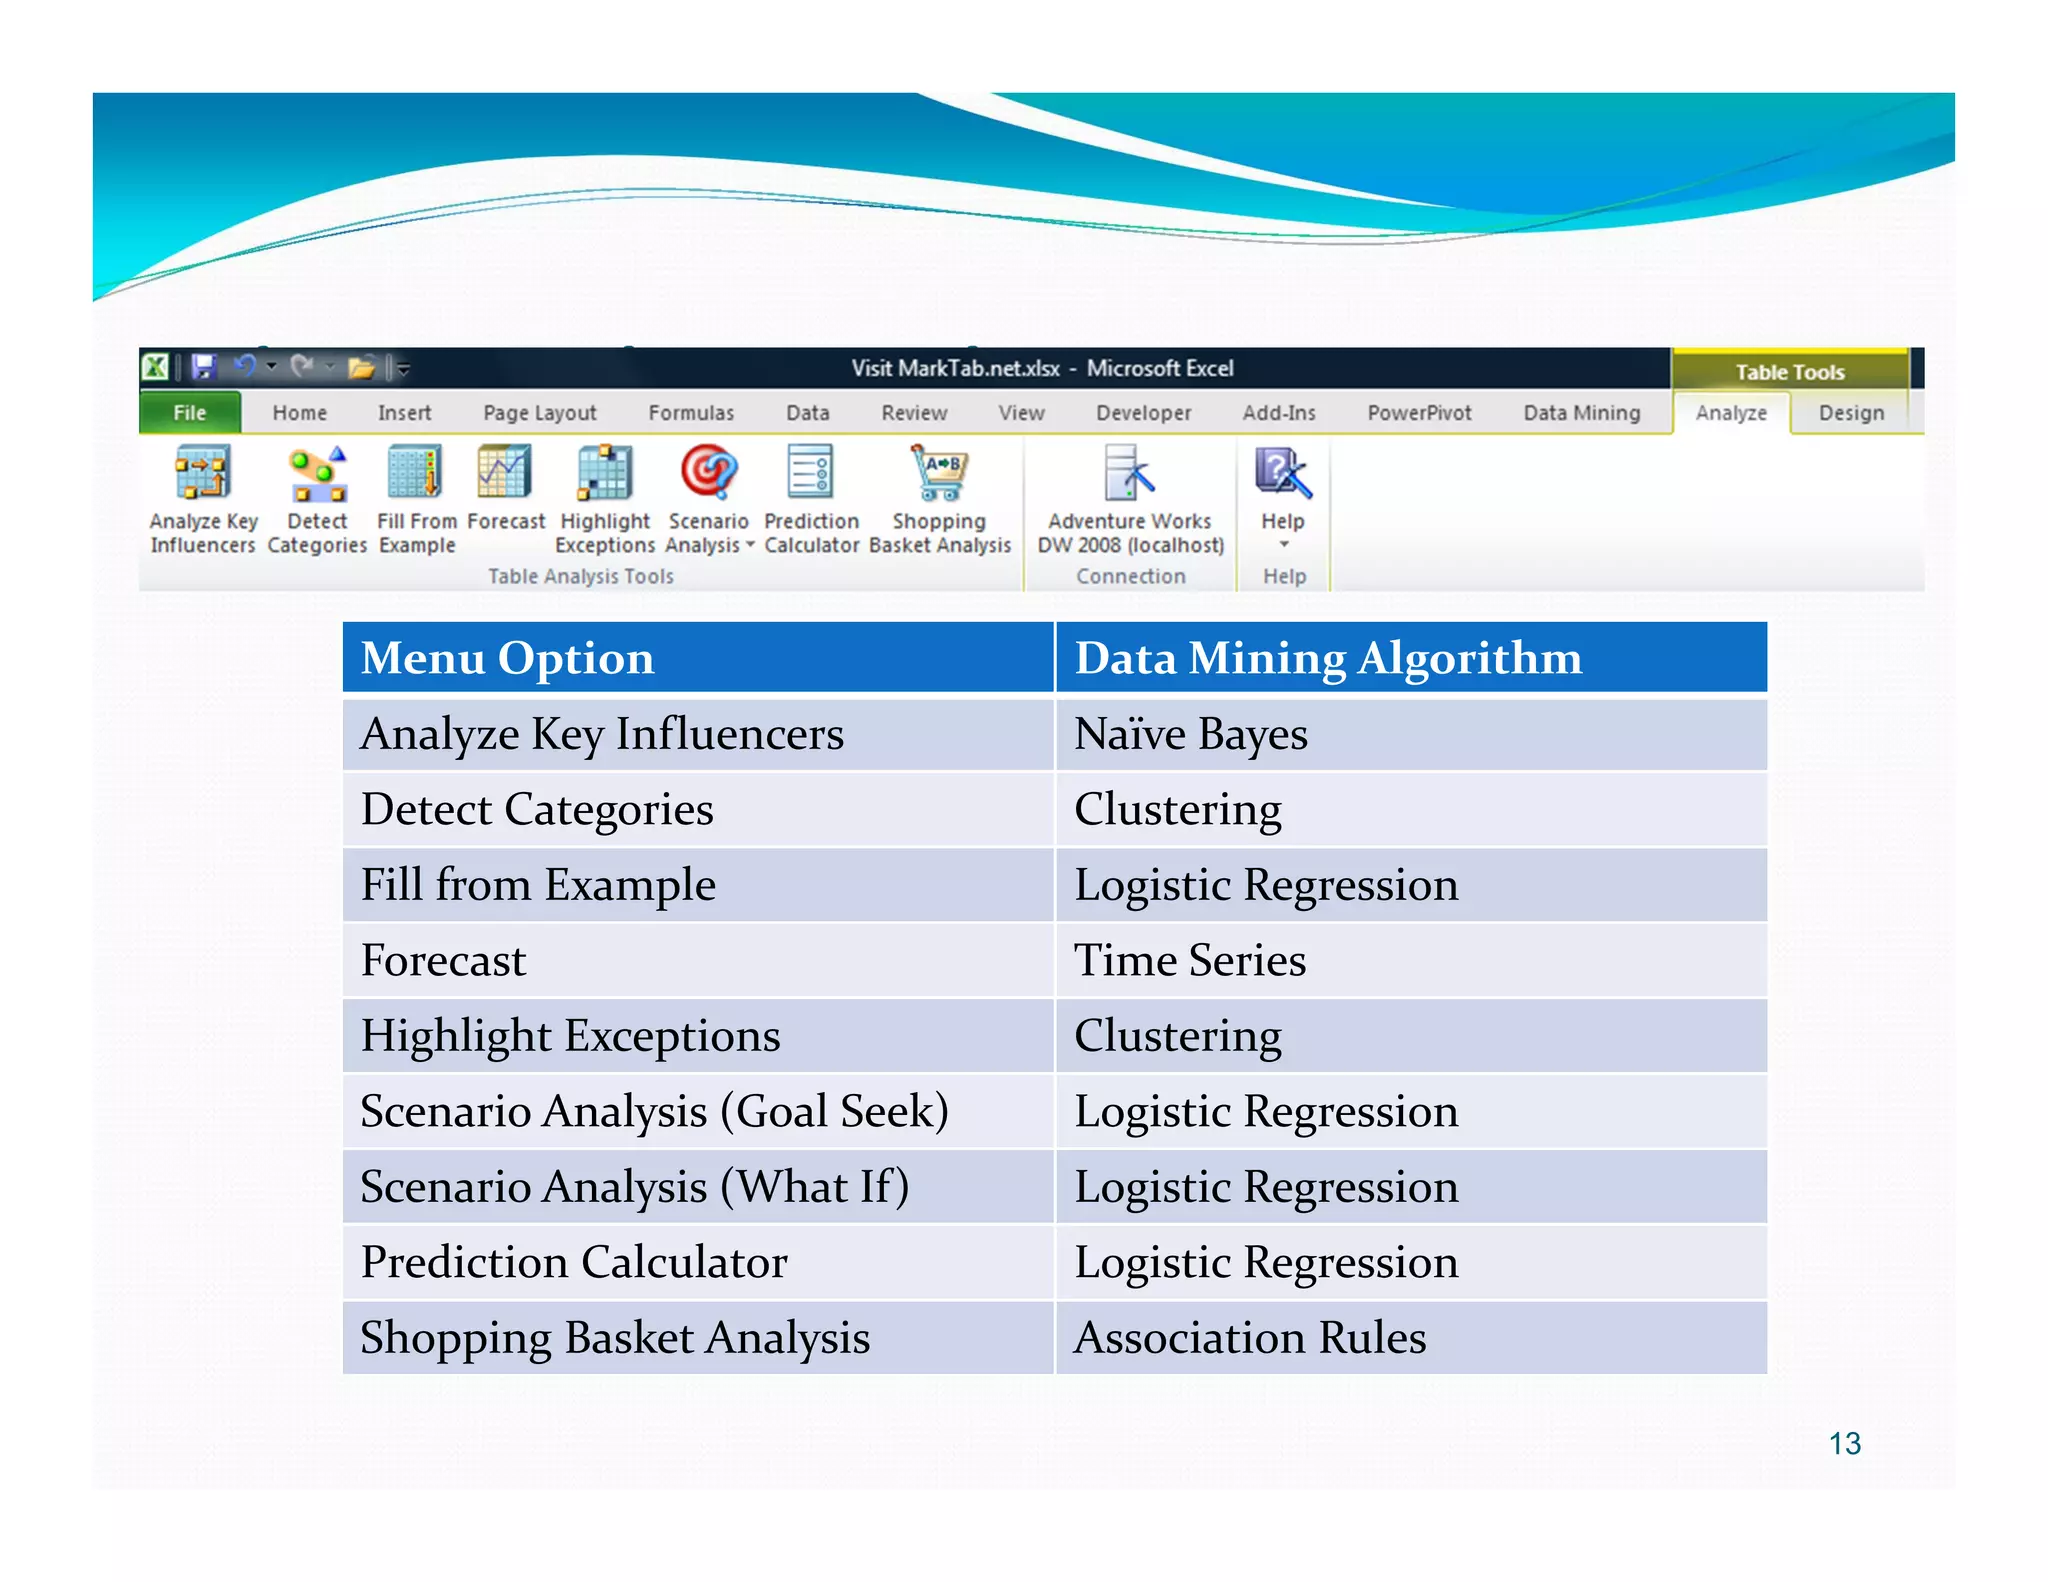Switch to the Design tab under Table Tools
Image resolution: width=2048 pixels, height=1582 pixels.
[x=1851, y=413]
